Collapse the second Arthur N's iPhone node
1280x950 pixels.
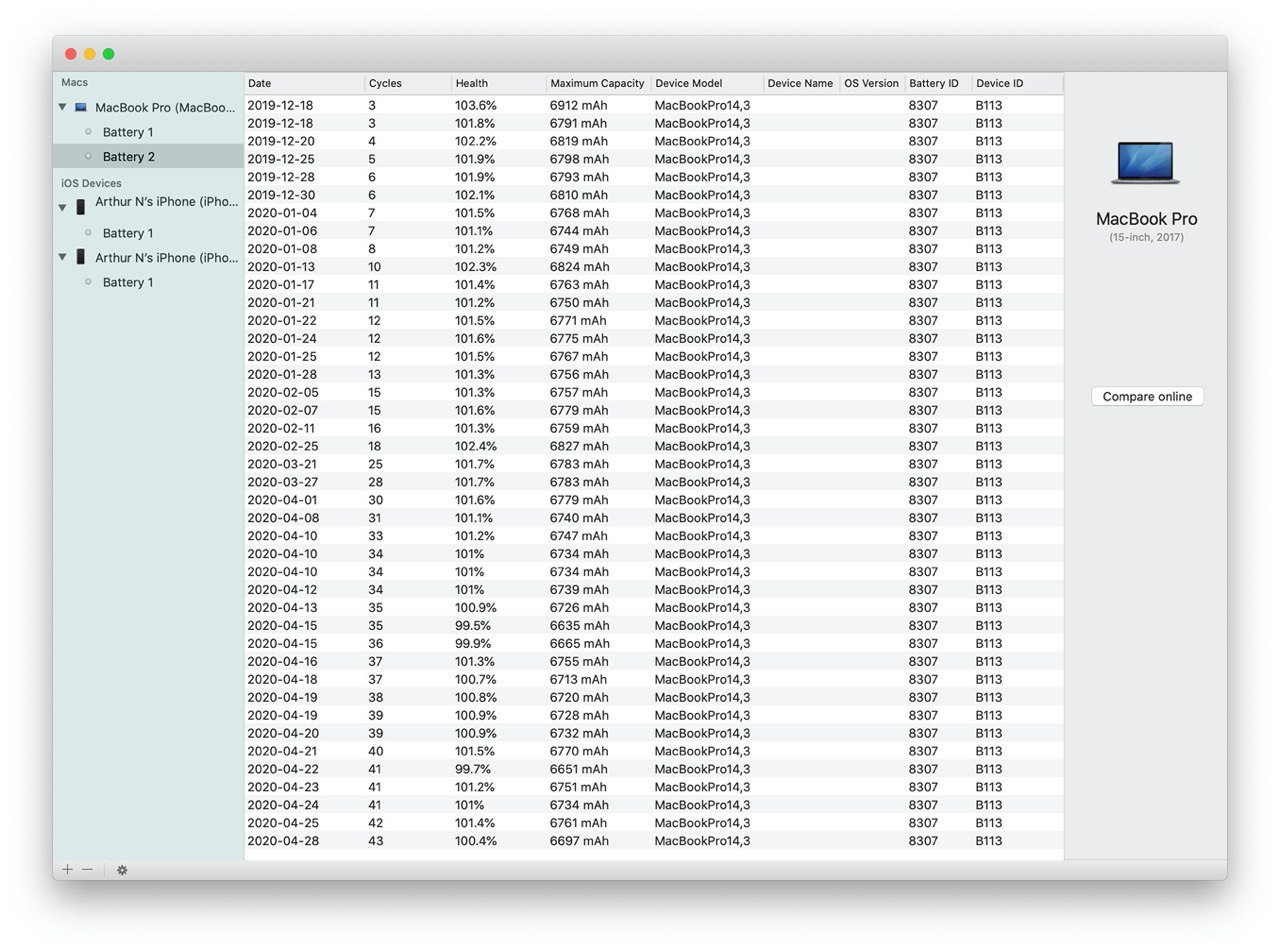coord(63,257)
